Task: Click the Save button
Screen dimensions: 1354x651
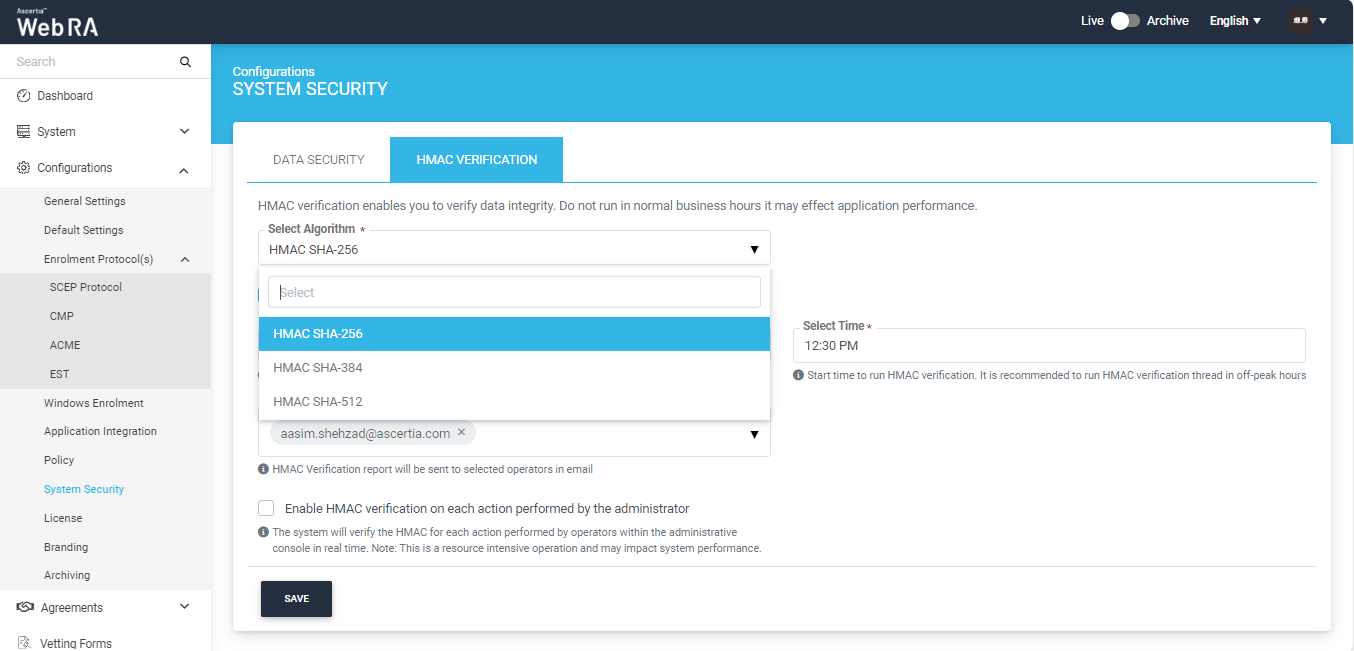Action: pos(296,599)
